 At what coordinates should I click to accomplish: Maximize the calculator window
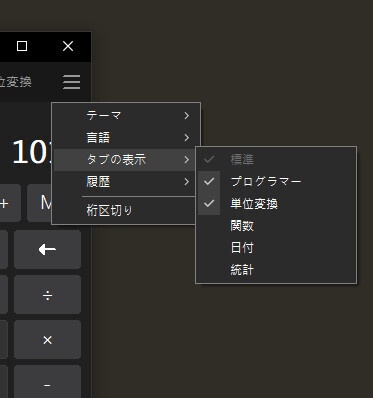point(22,46)
